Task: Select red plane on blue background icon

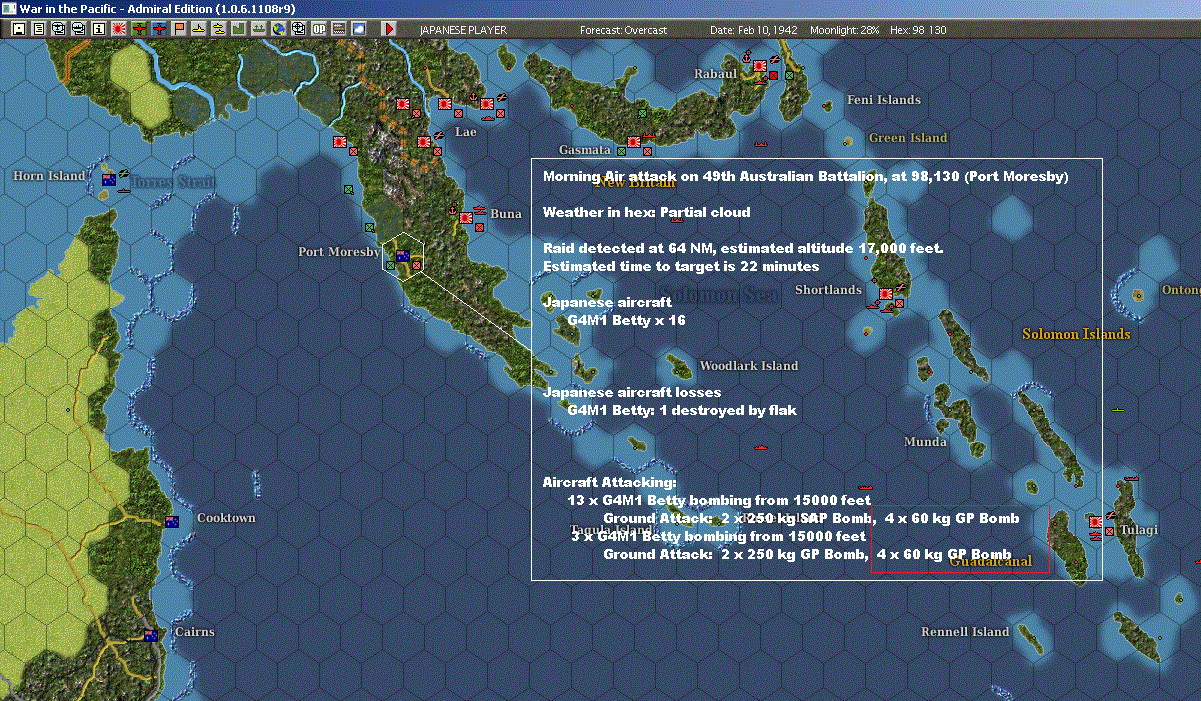Action: click(x=159, y=29)
